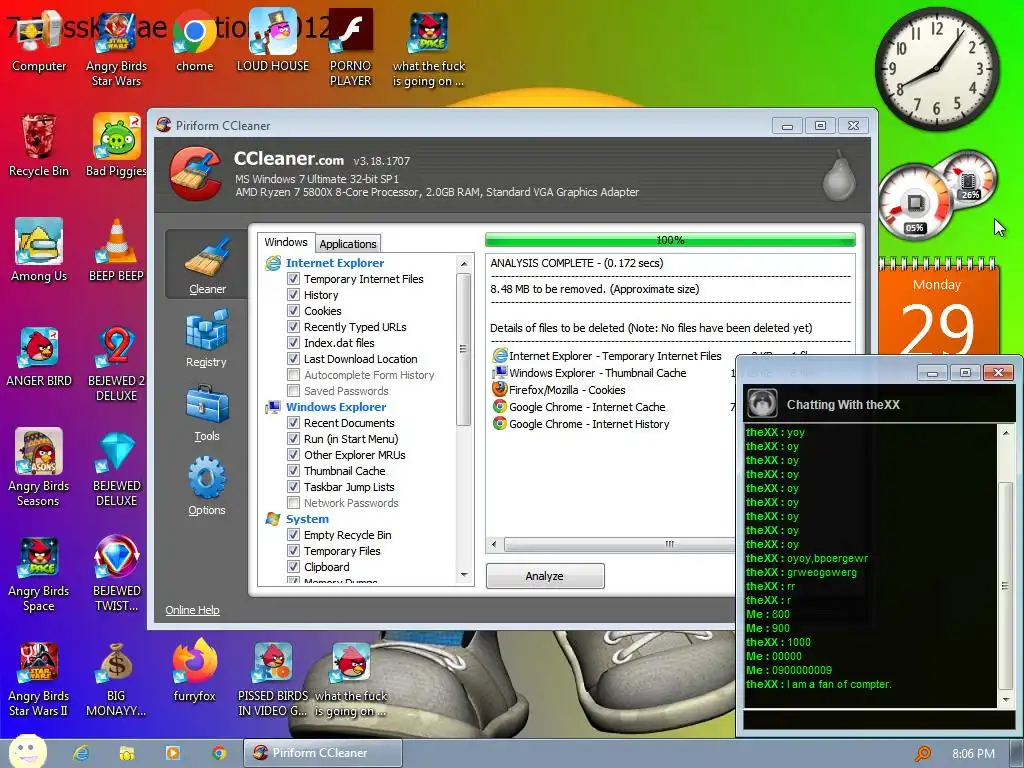This screenshot has width=1024, height=768.
Task: Select the BEJEWED TWIST icon
Action: (x=116, y=573)
